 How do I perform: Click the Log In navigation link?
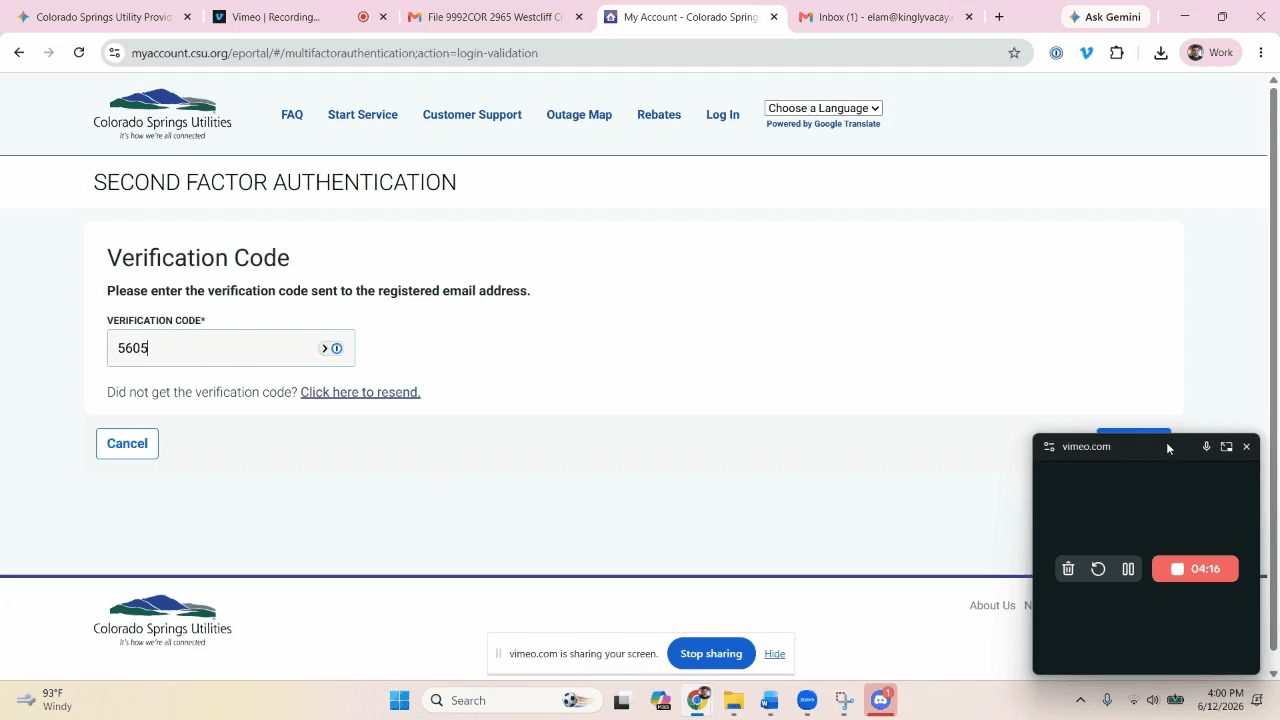coord(723,115)
